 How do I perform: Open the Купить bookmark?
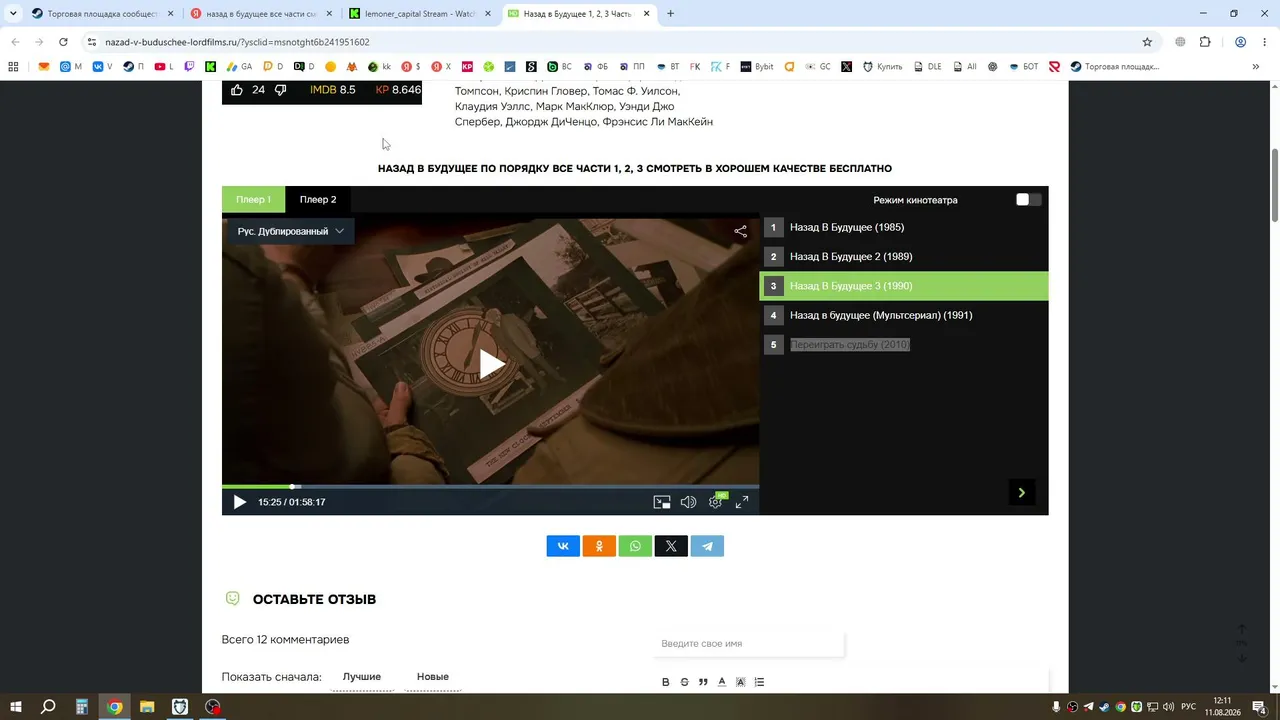coord(881,67)
